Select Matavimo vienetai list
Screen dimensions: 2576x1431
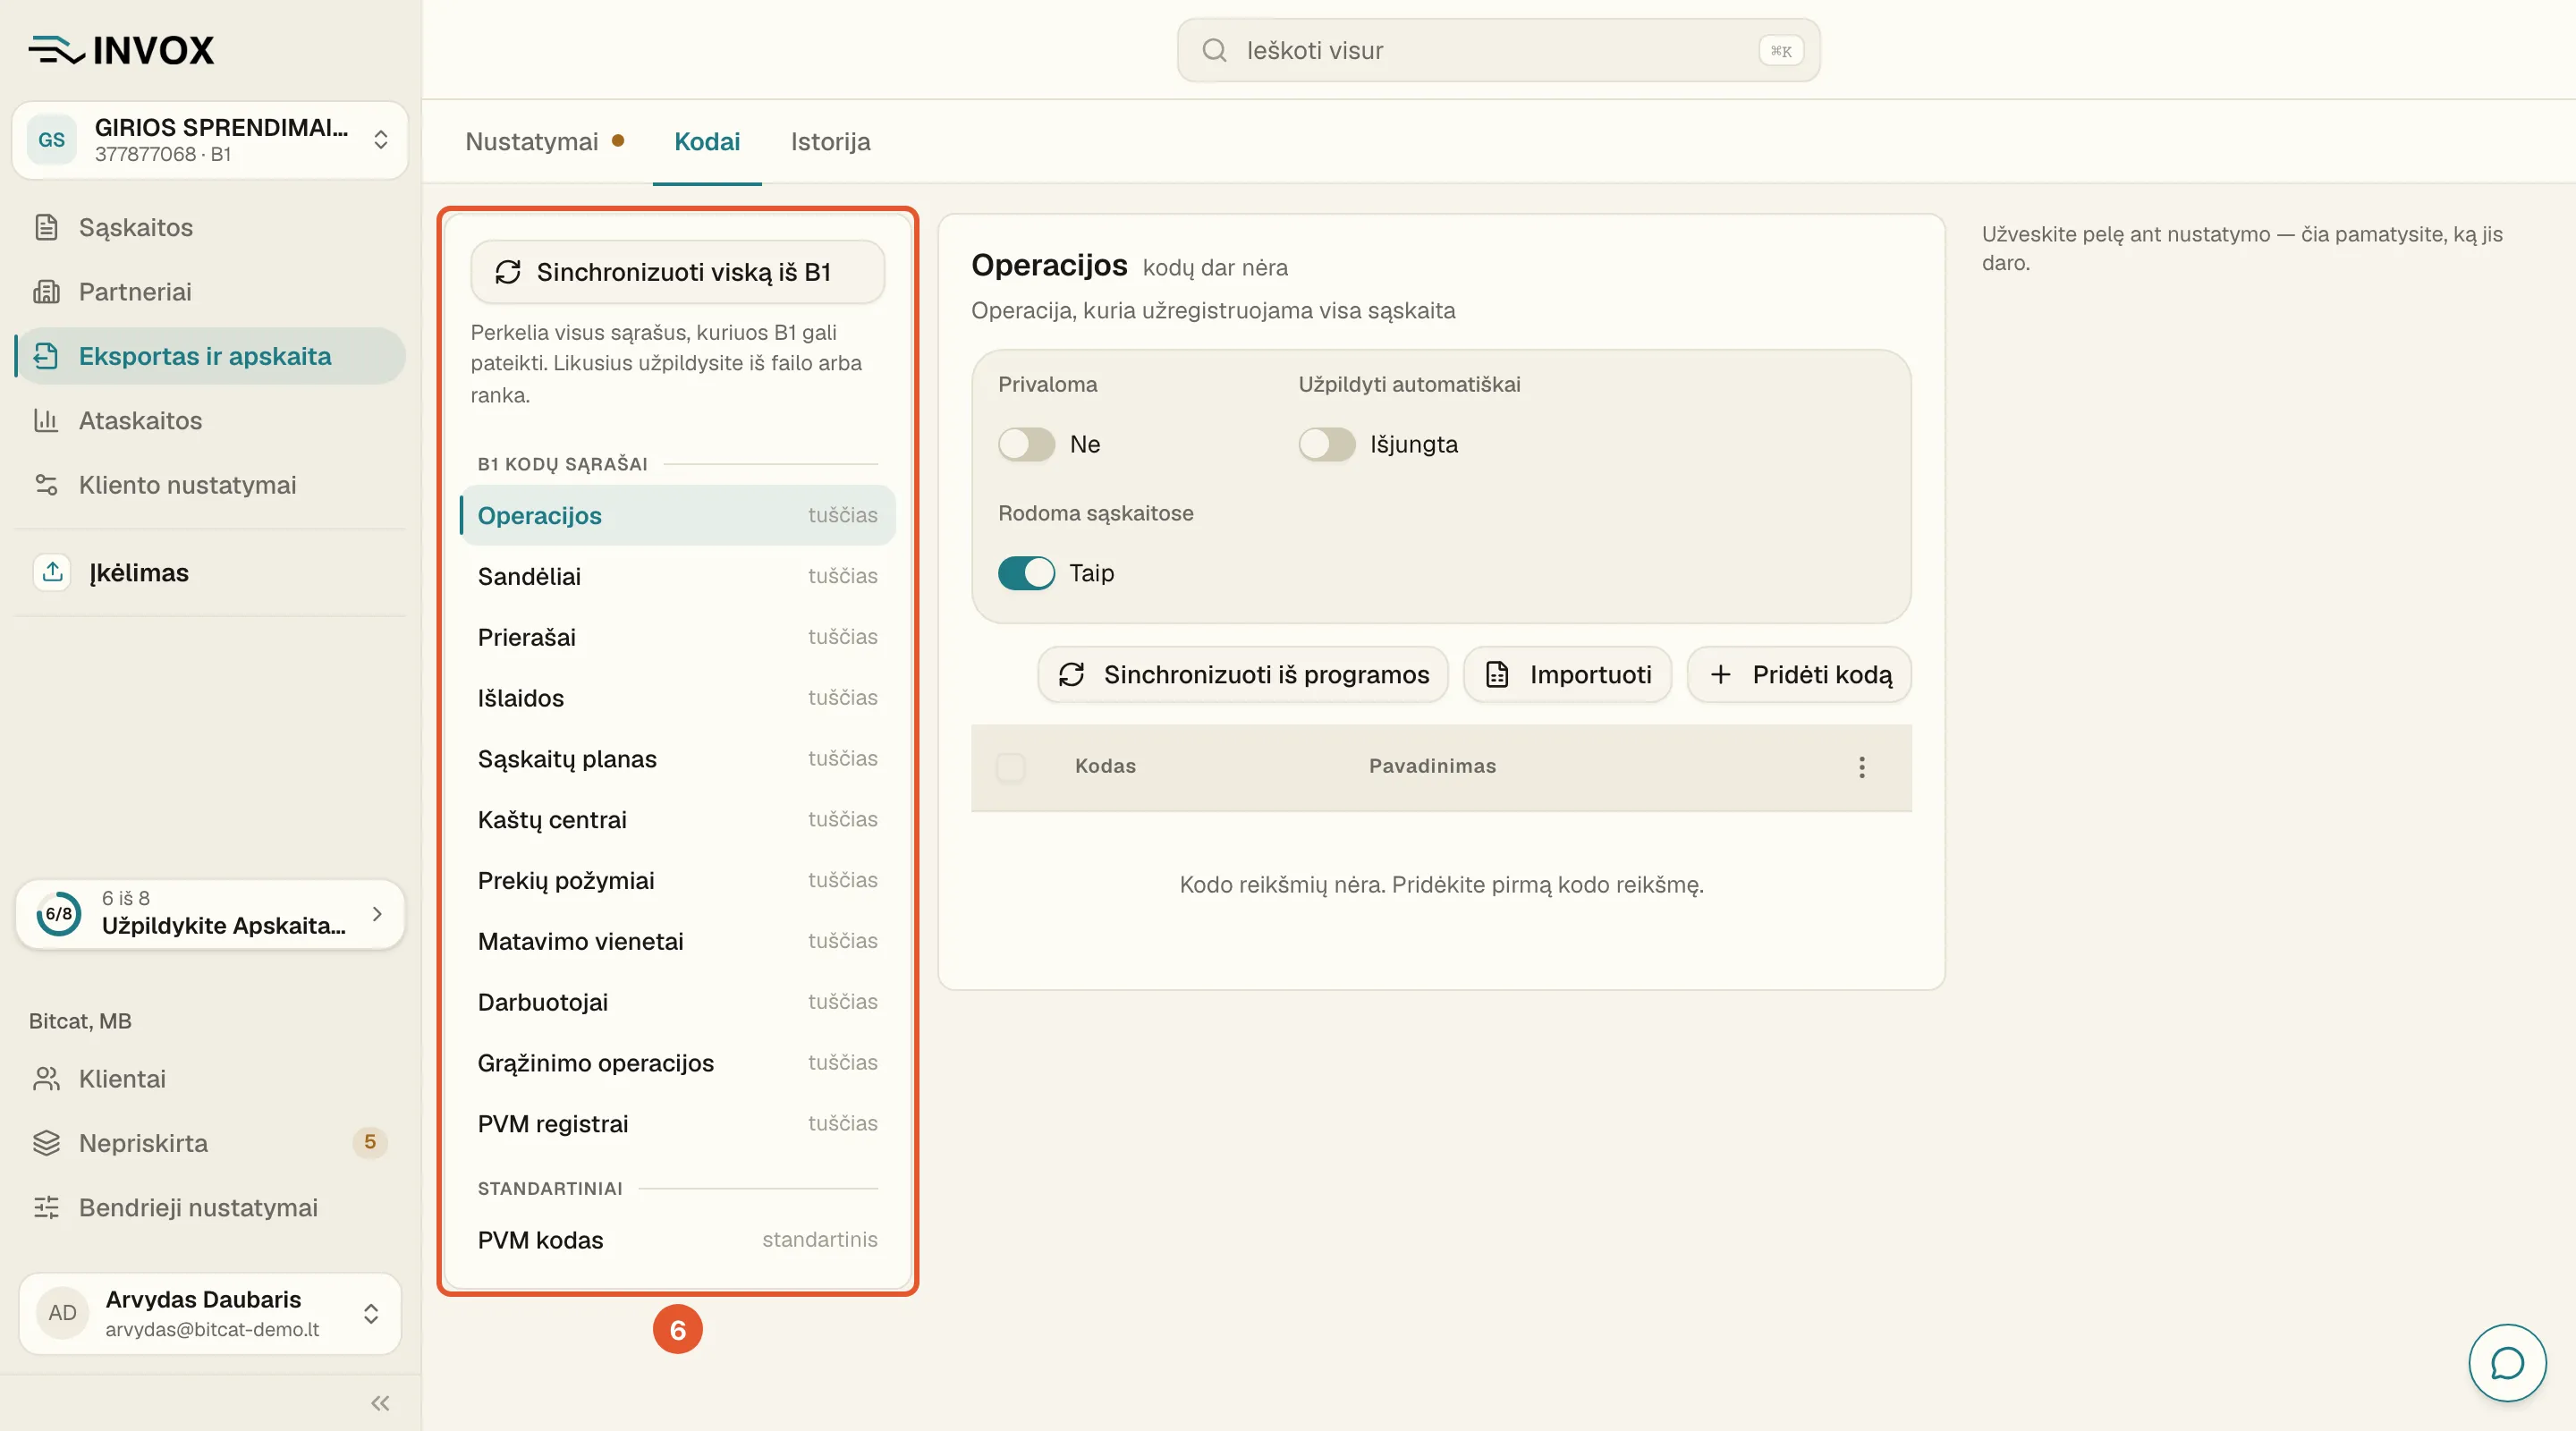tap(677, 941)
